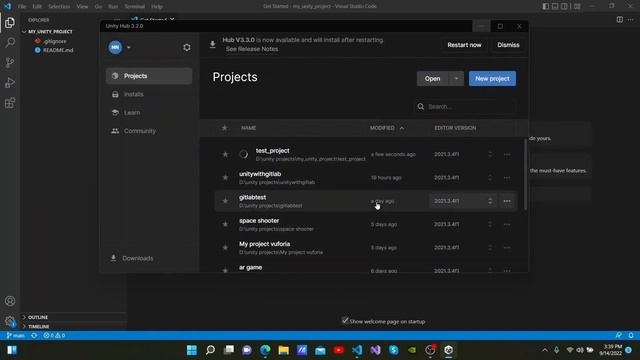
Task: Open VS Code Accounts icon
Action: (x=10, y=301)
